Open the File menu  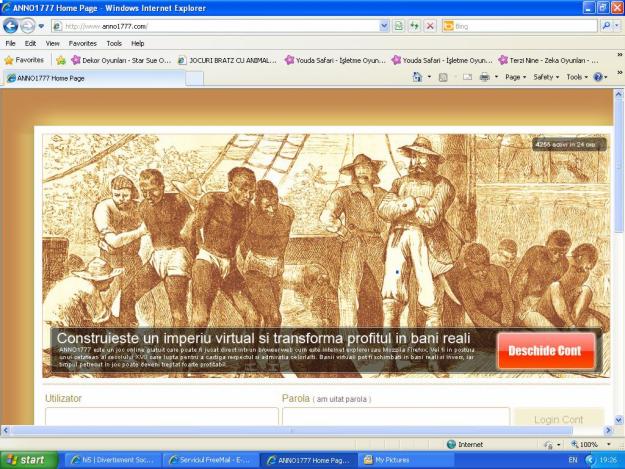tap(10, 43)
